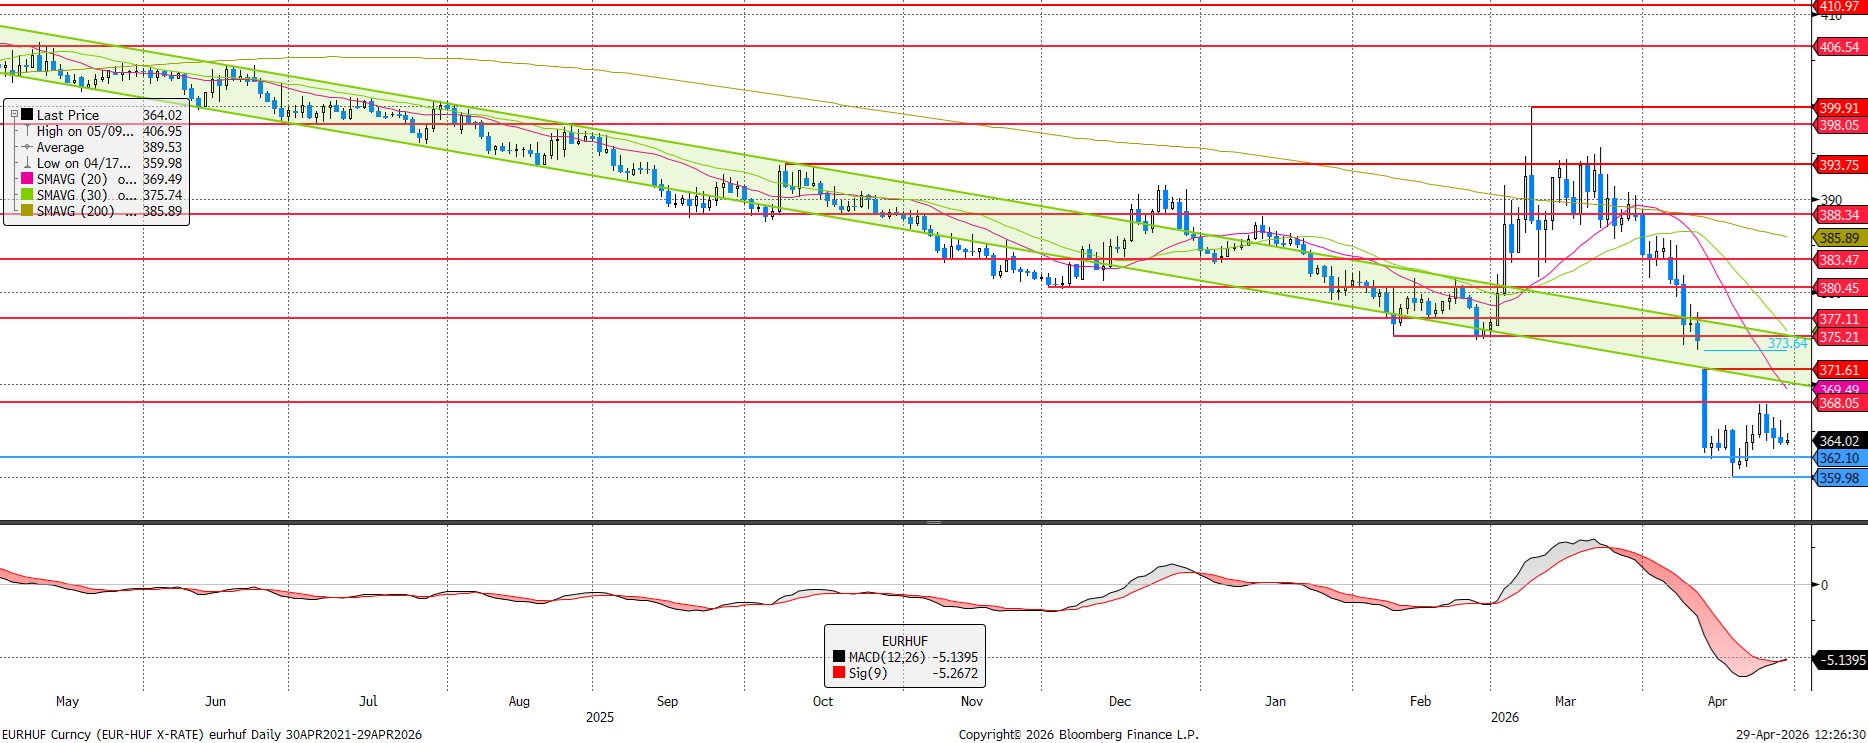The image size is (1868, 743).
Task: Click the olive 385.89 SMAVG axis tag
Action: click(1839, 238)
